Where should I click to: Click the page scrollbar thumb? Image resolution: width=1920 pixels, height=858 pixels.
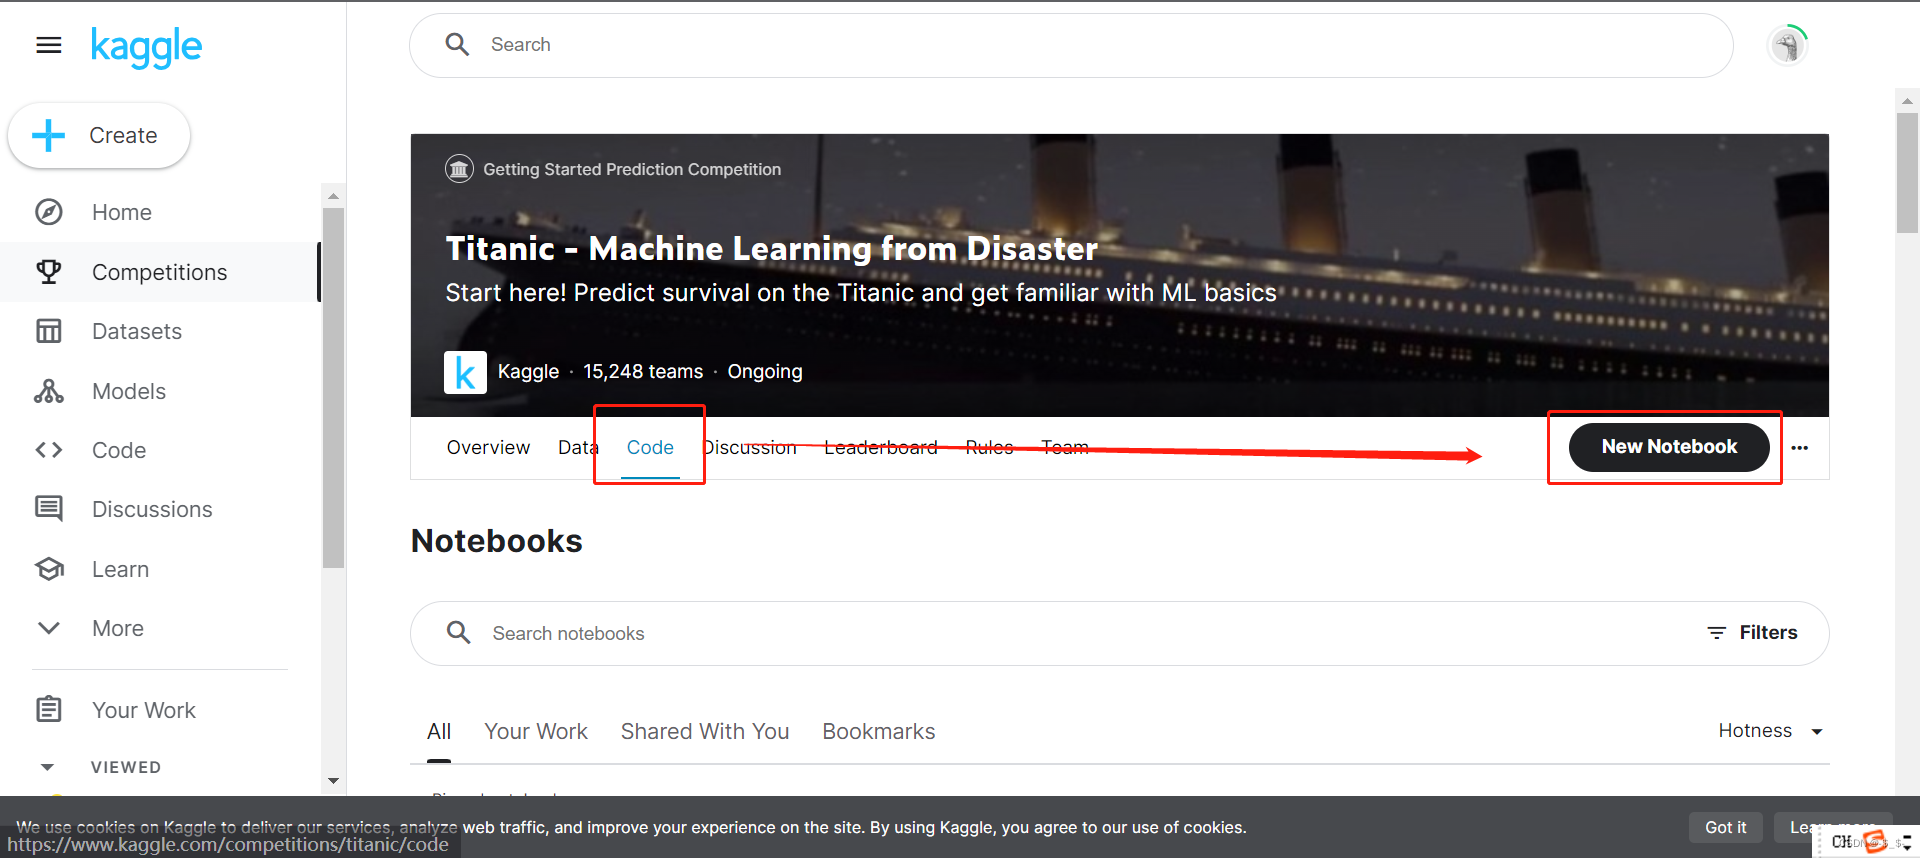point(1907,173)
